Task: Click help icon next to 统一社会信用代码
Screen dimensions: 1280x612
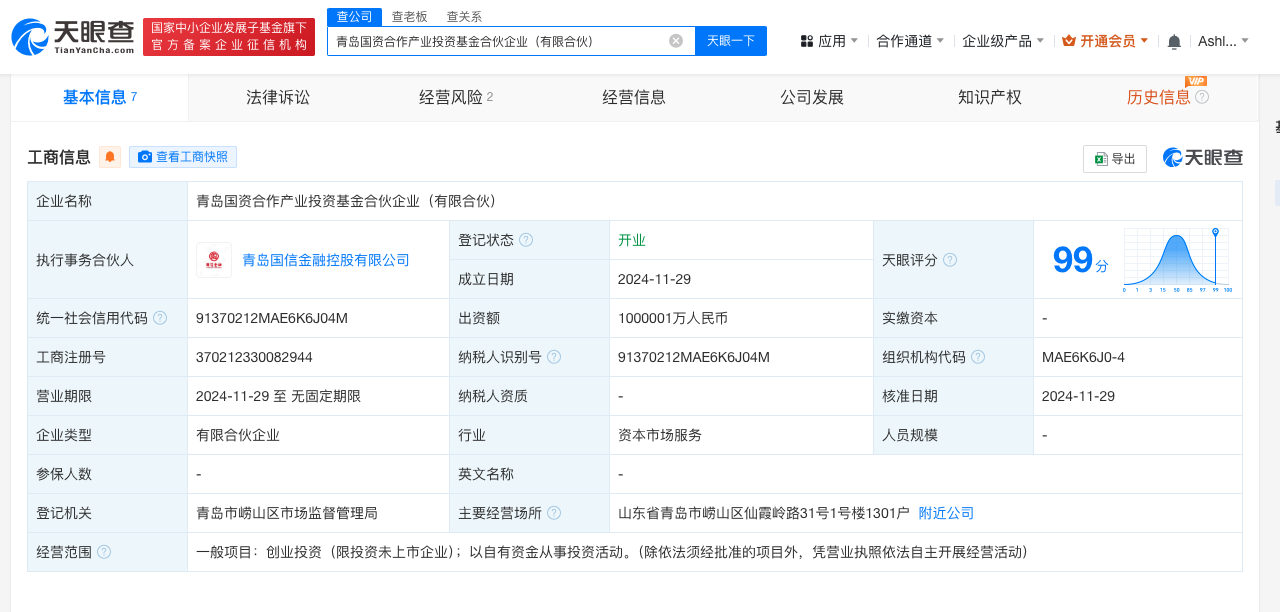Action: (x=160, y=318)
